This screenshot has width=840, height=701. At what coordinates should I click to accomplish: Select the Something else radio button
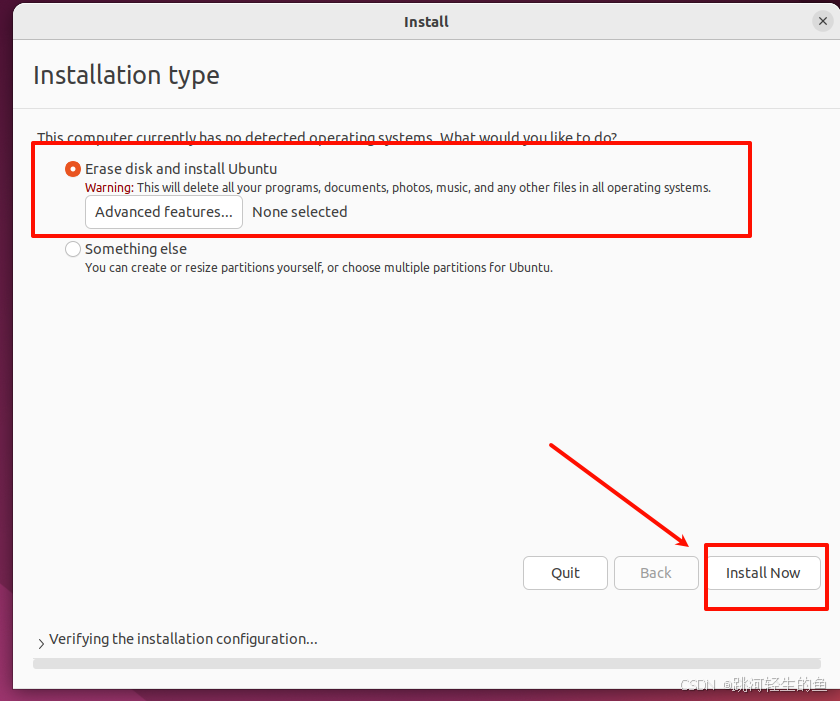tap(73, 249)
